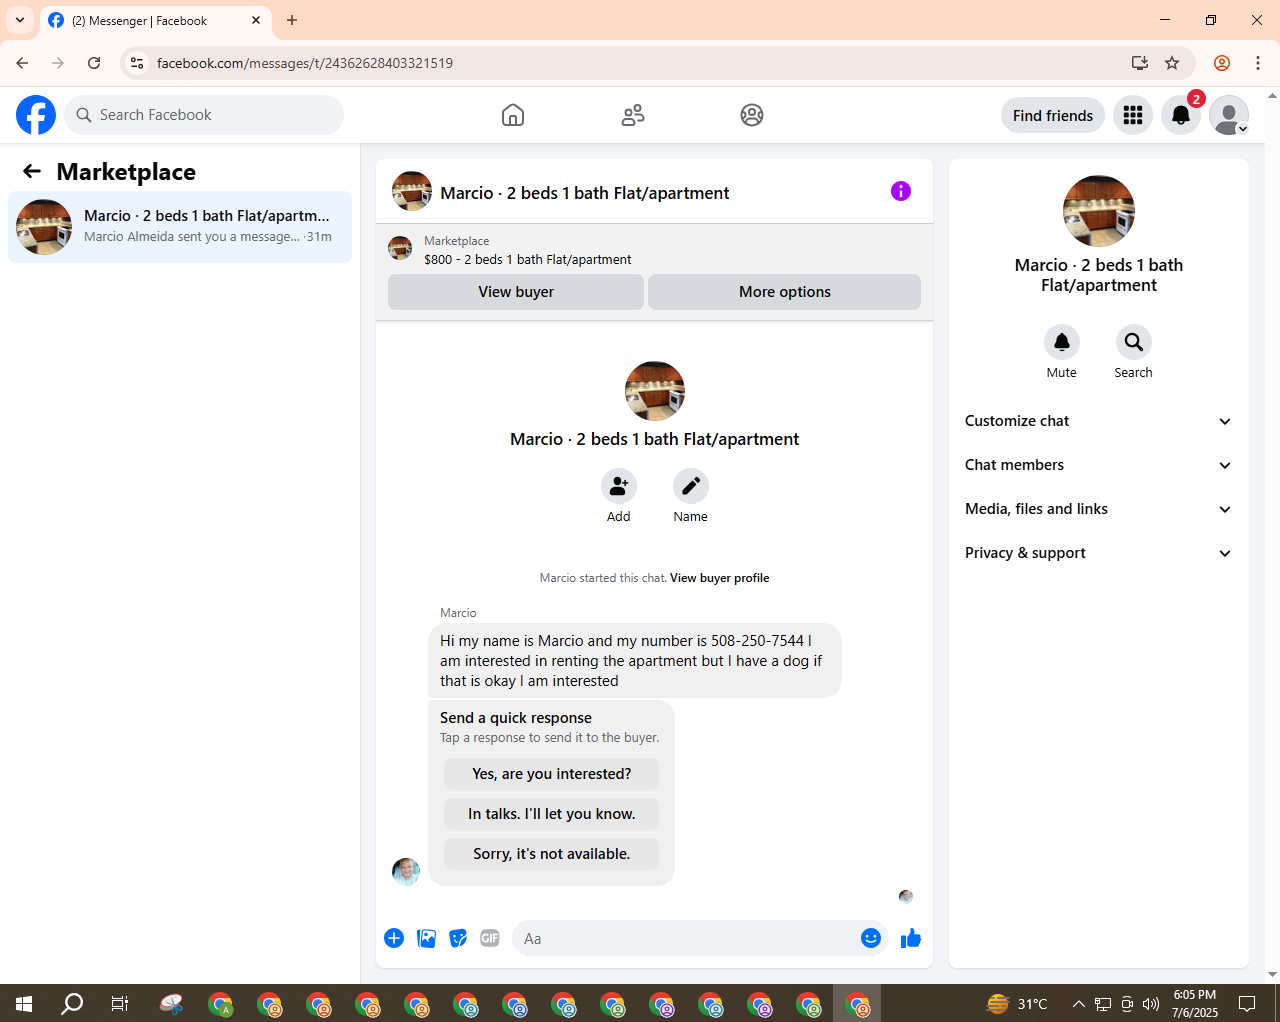1280x1022 pixels.
Task: Open the Groups icon in top navigation
Action: point(752,115)
